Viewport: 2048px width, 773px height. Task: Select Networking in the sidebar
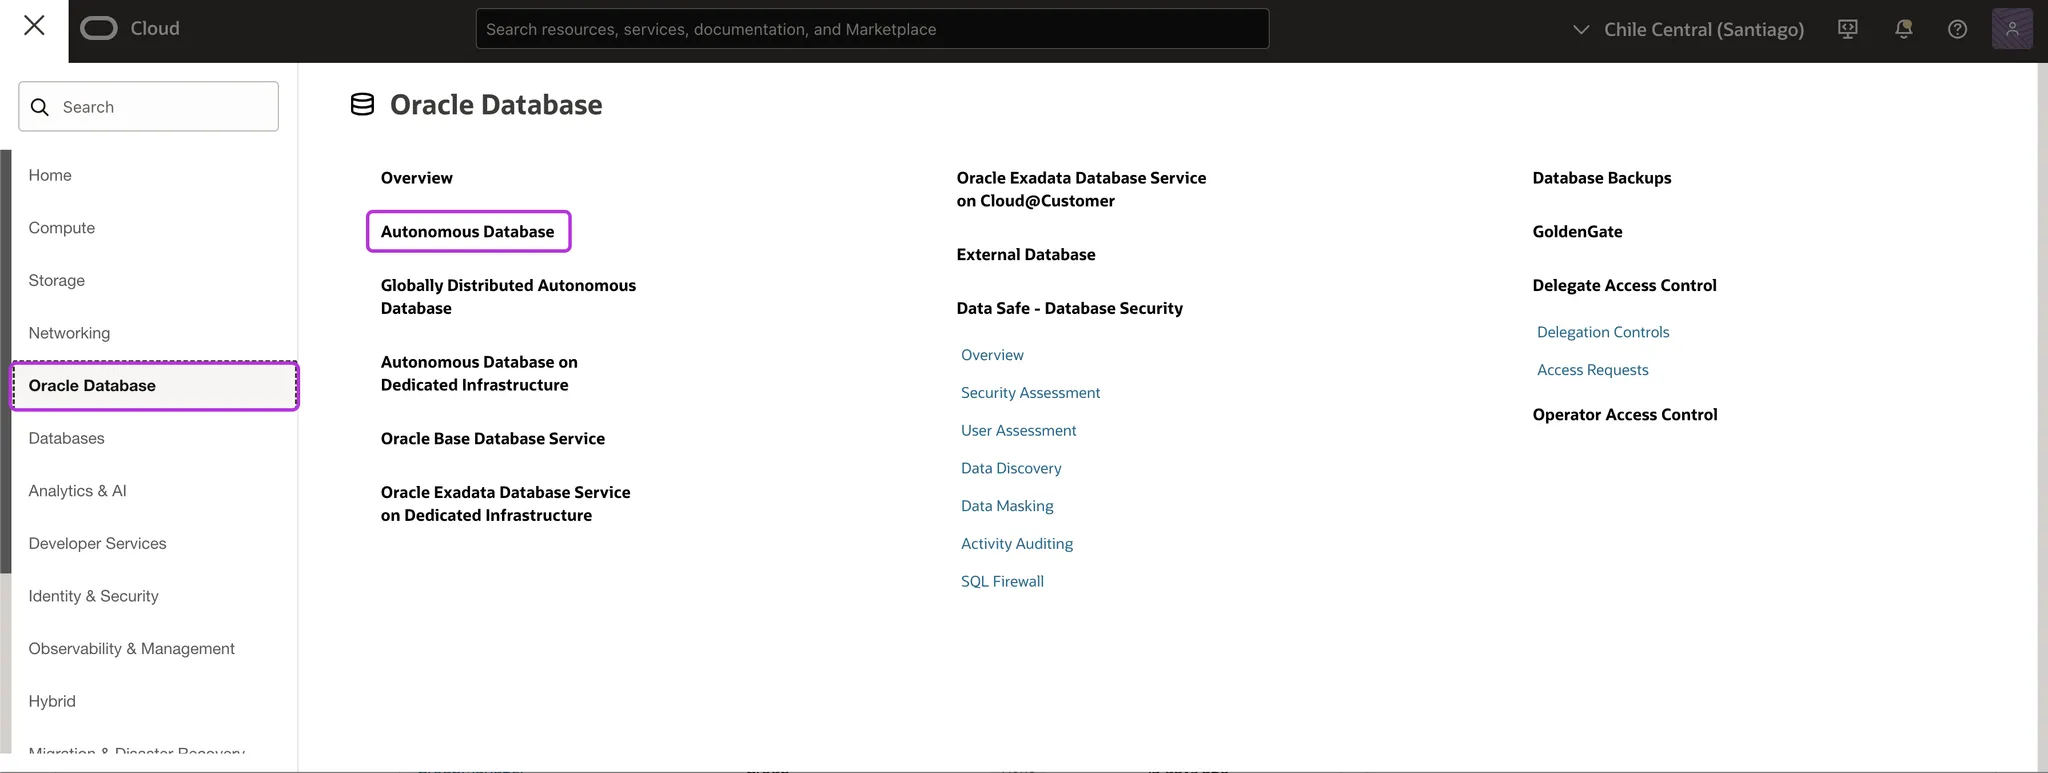coord(69,333)
